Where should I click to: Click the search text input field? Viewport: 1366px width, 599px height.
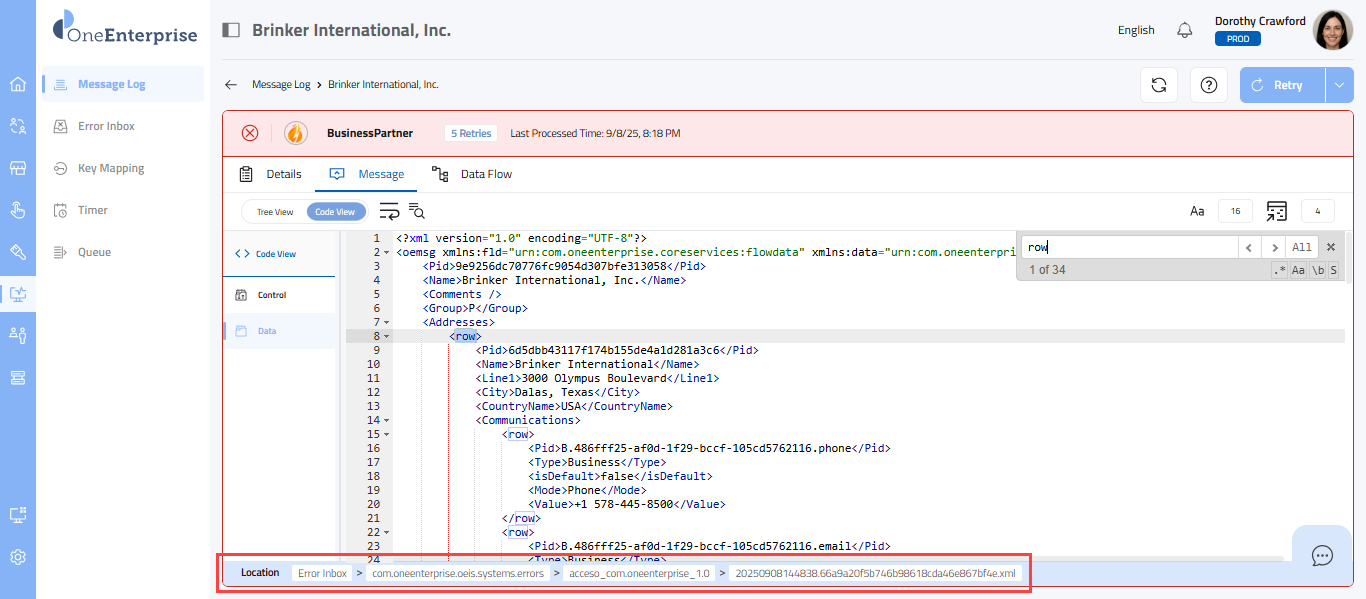1128,247
